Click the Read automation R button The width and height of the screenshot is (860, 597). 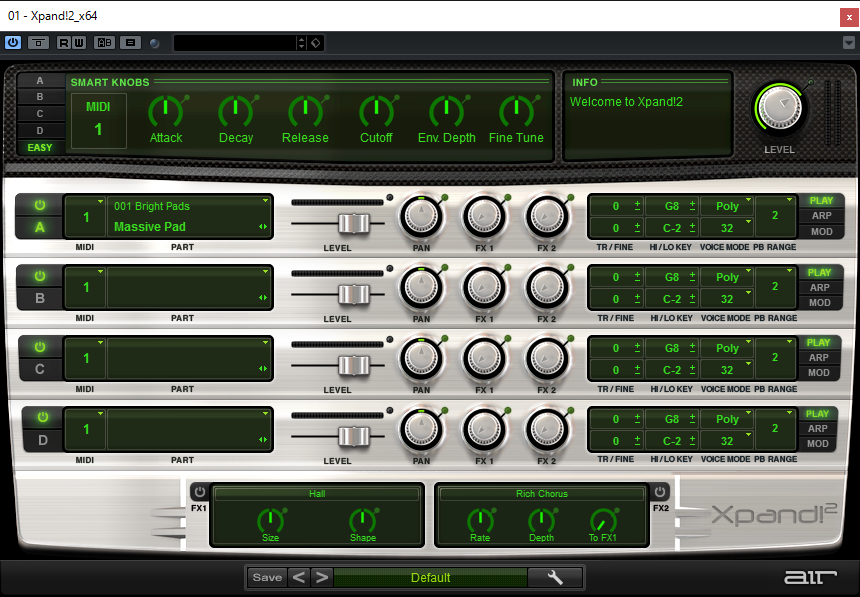(64, 42)
